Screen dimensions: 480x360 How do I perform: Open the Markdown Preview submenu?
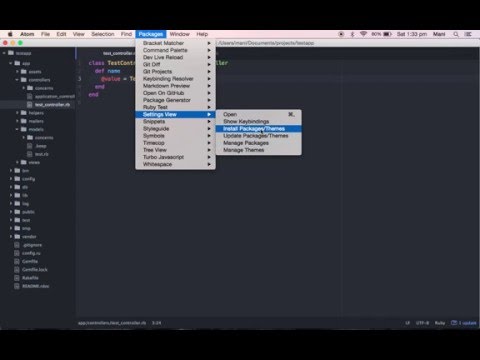click(x=175, y=86)
